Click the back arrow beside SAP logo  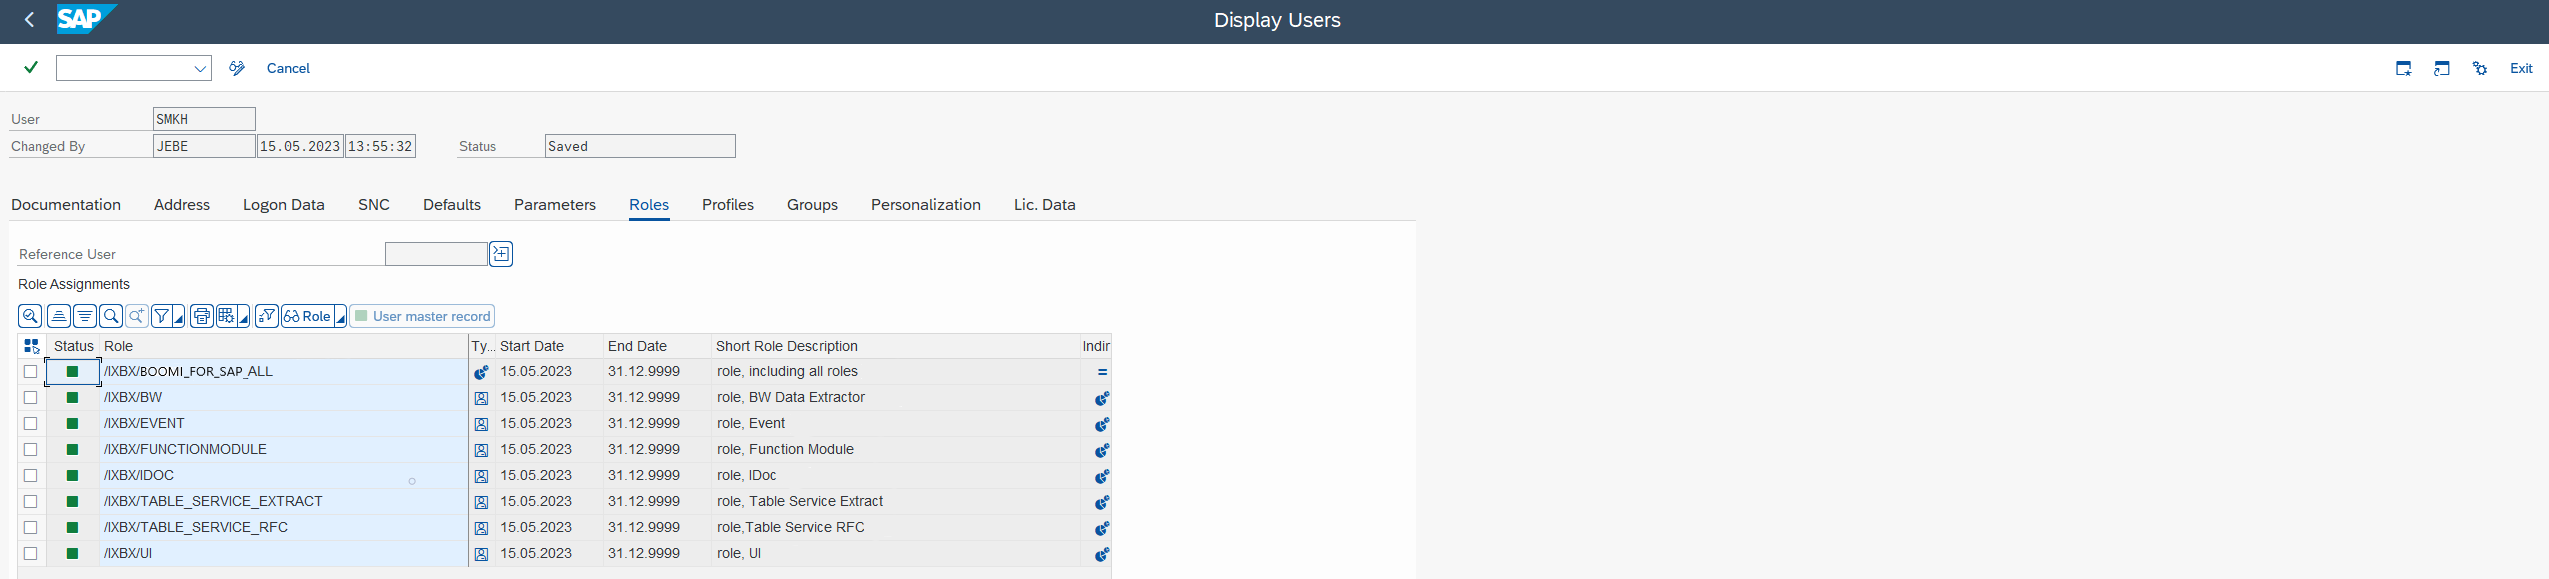pyautogui.click(x=30, y=20)
